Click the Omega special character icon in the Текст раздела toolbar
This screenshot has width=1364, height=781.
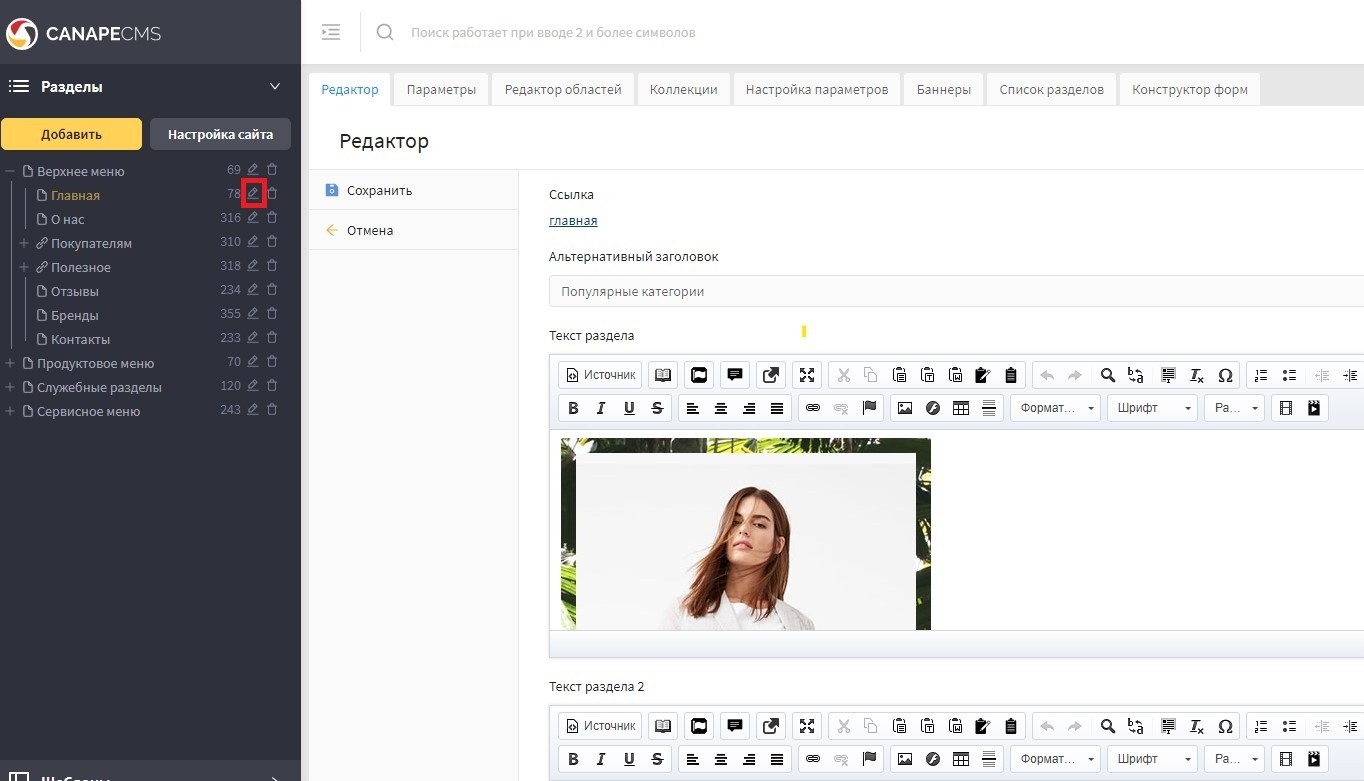click(x=1225, y=375)
